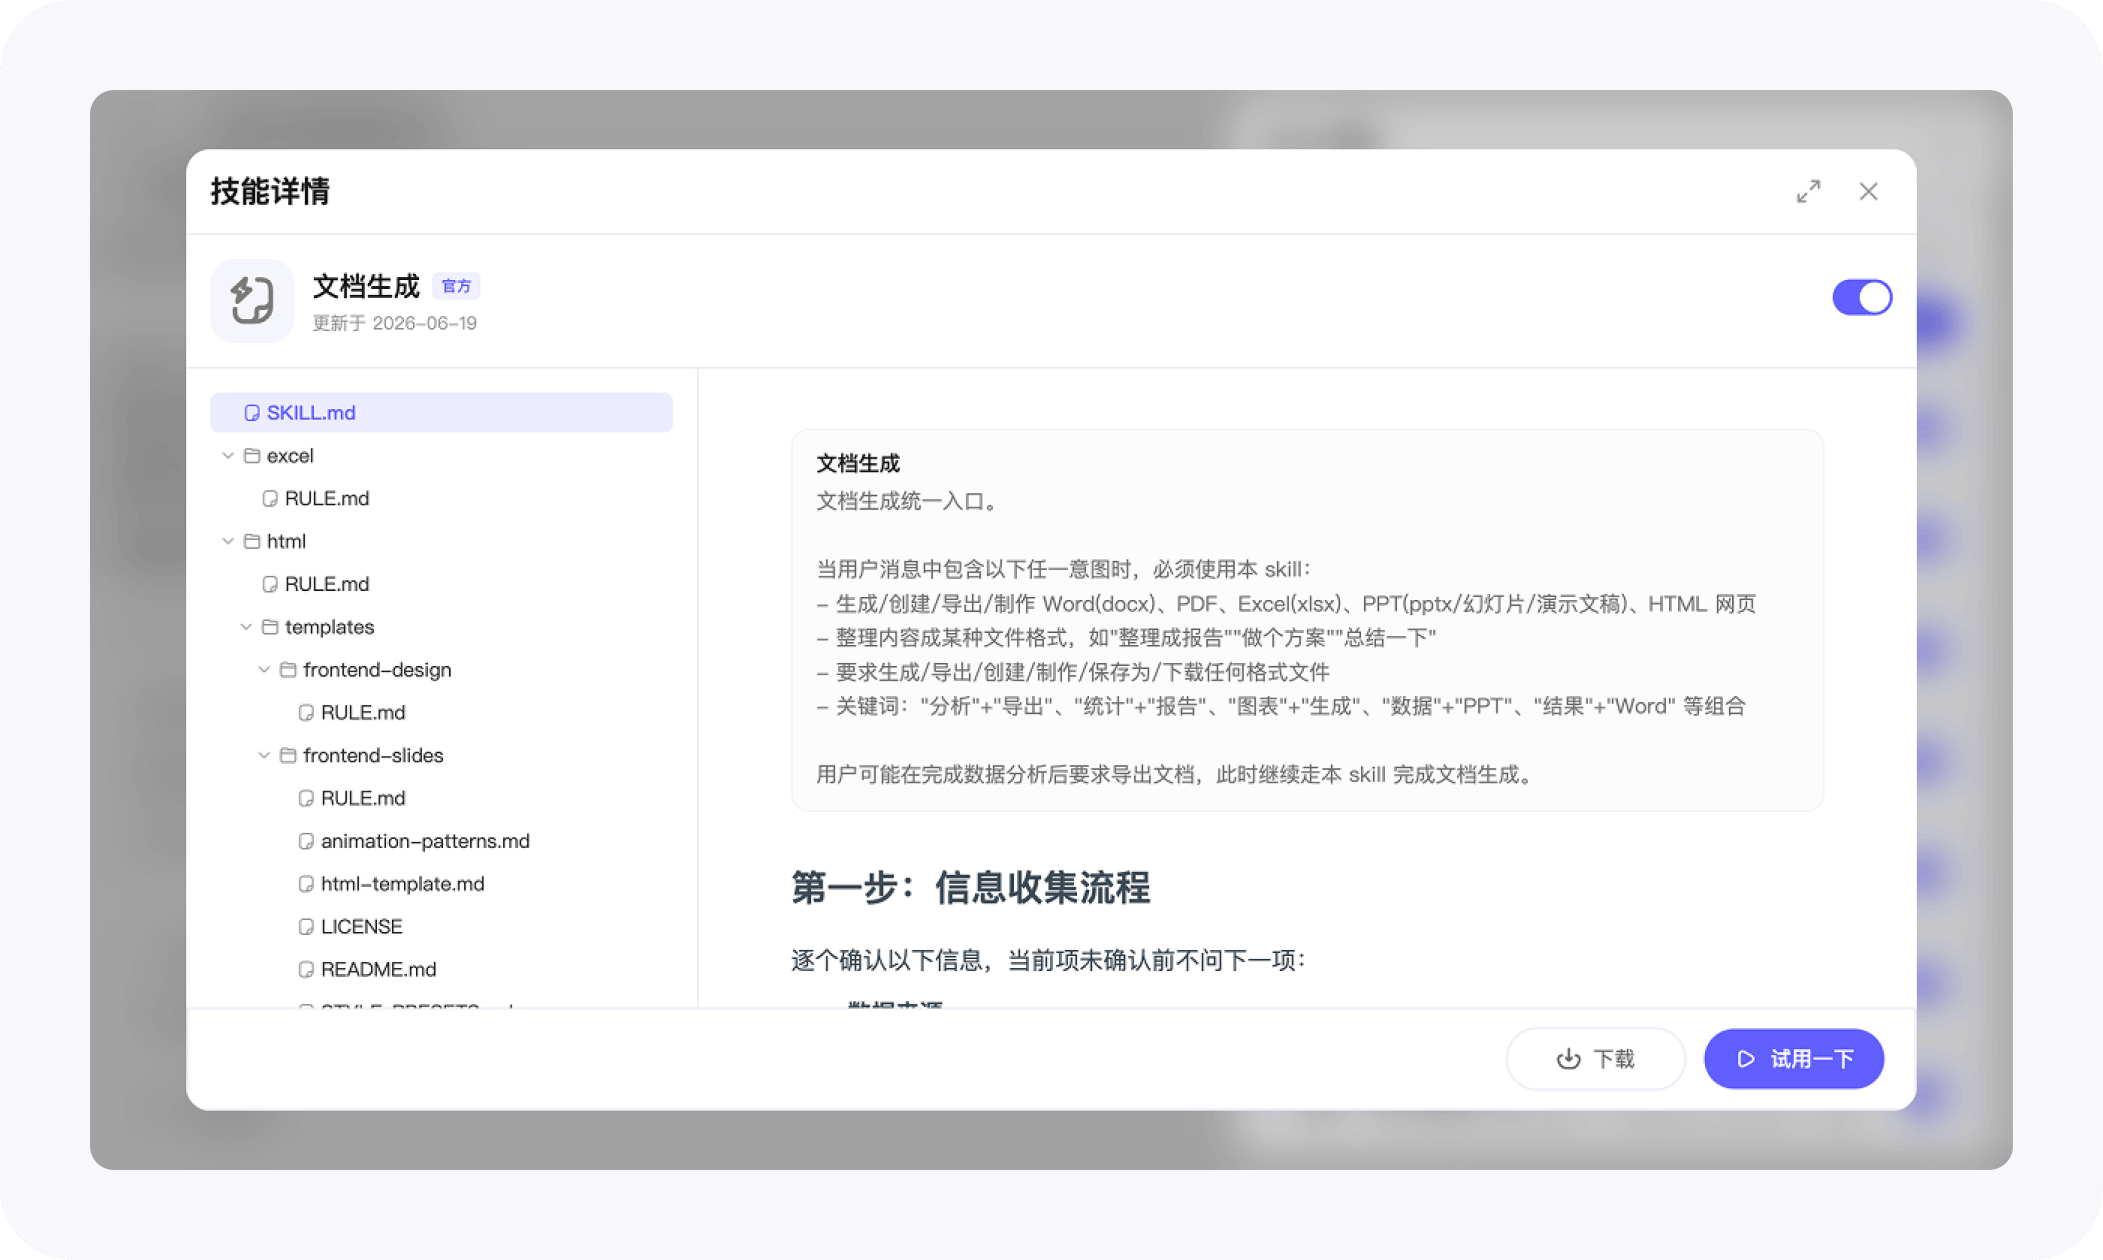The width and height of the screenshot is (2103, 1260).
Task: Click the templates folder icon
Action: tap(270, 627)
